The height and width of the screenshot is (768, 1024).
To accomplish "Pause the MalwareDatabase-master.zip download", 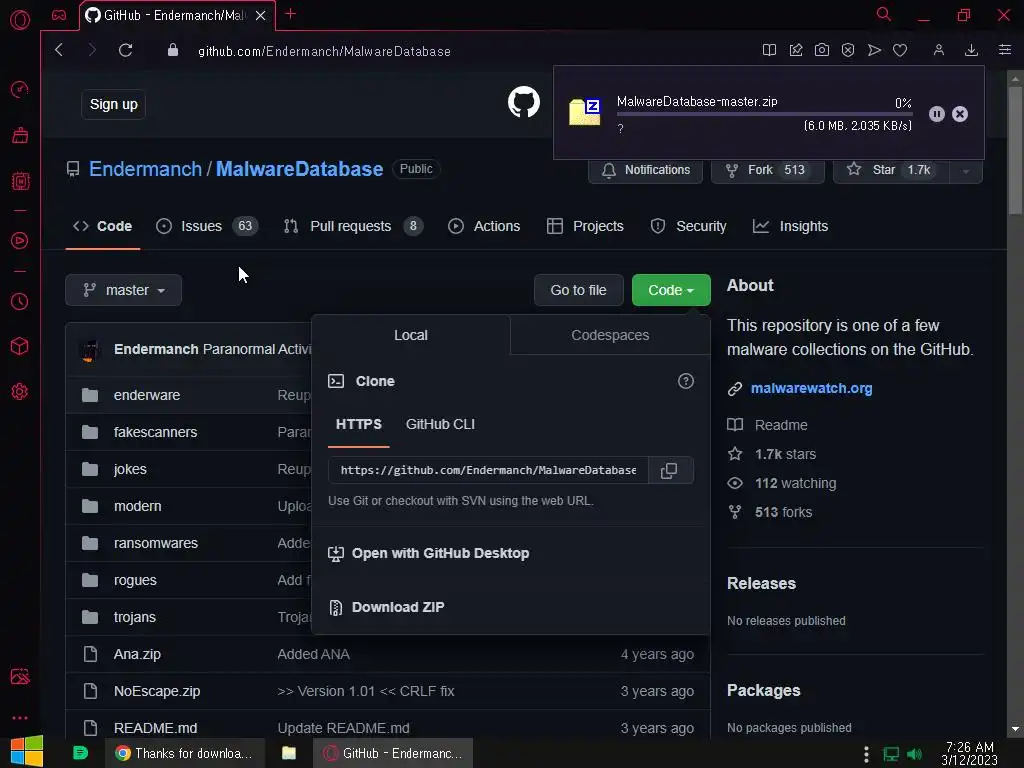I will [936, 114].
